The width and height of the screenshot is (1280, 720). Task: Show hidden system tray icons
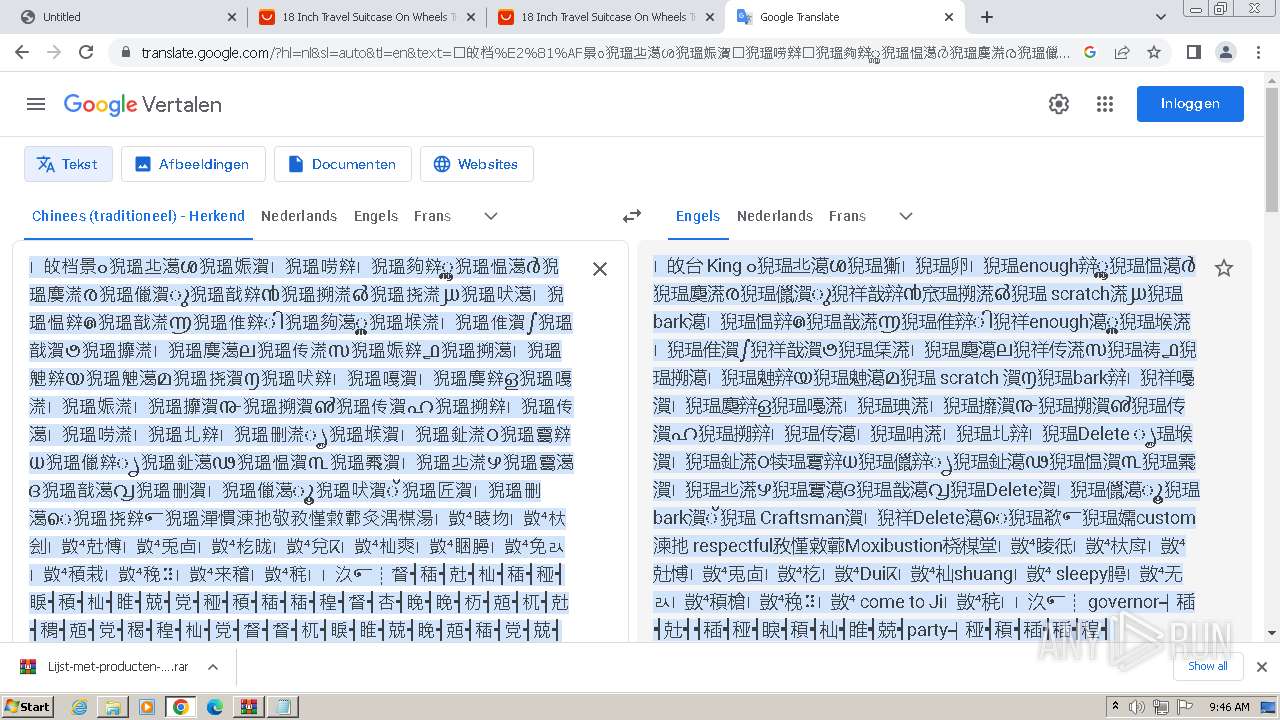pos(1115,707)
